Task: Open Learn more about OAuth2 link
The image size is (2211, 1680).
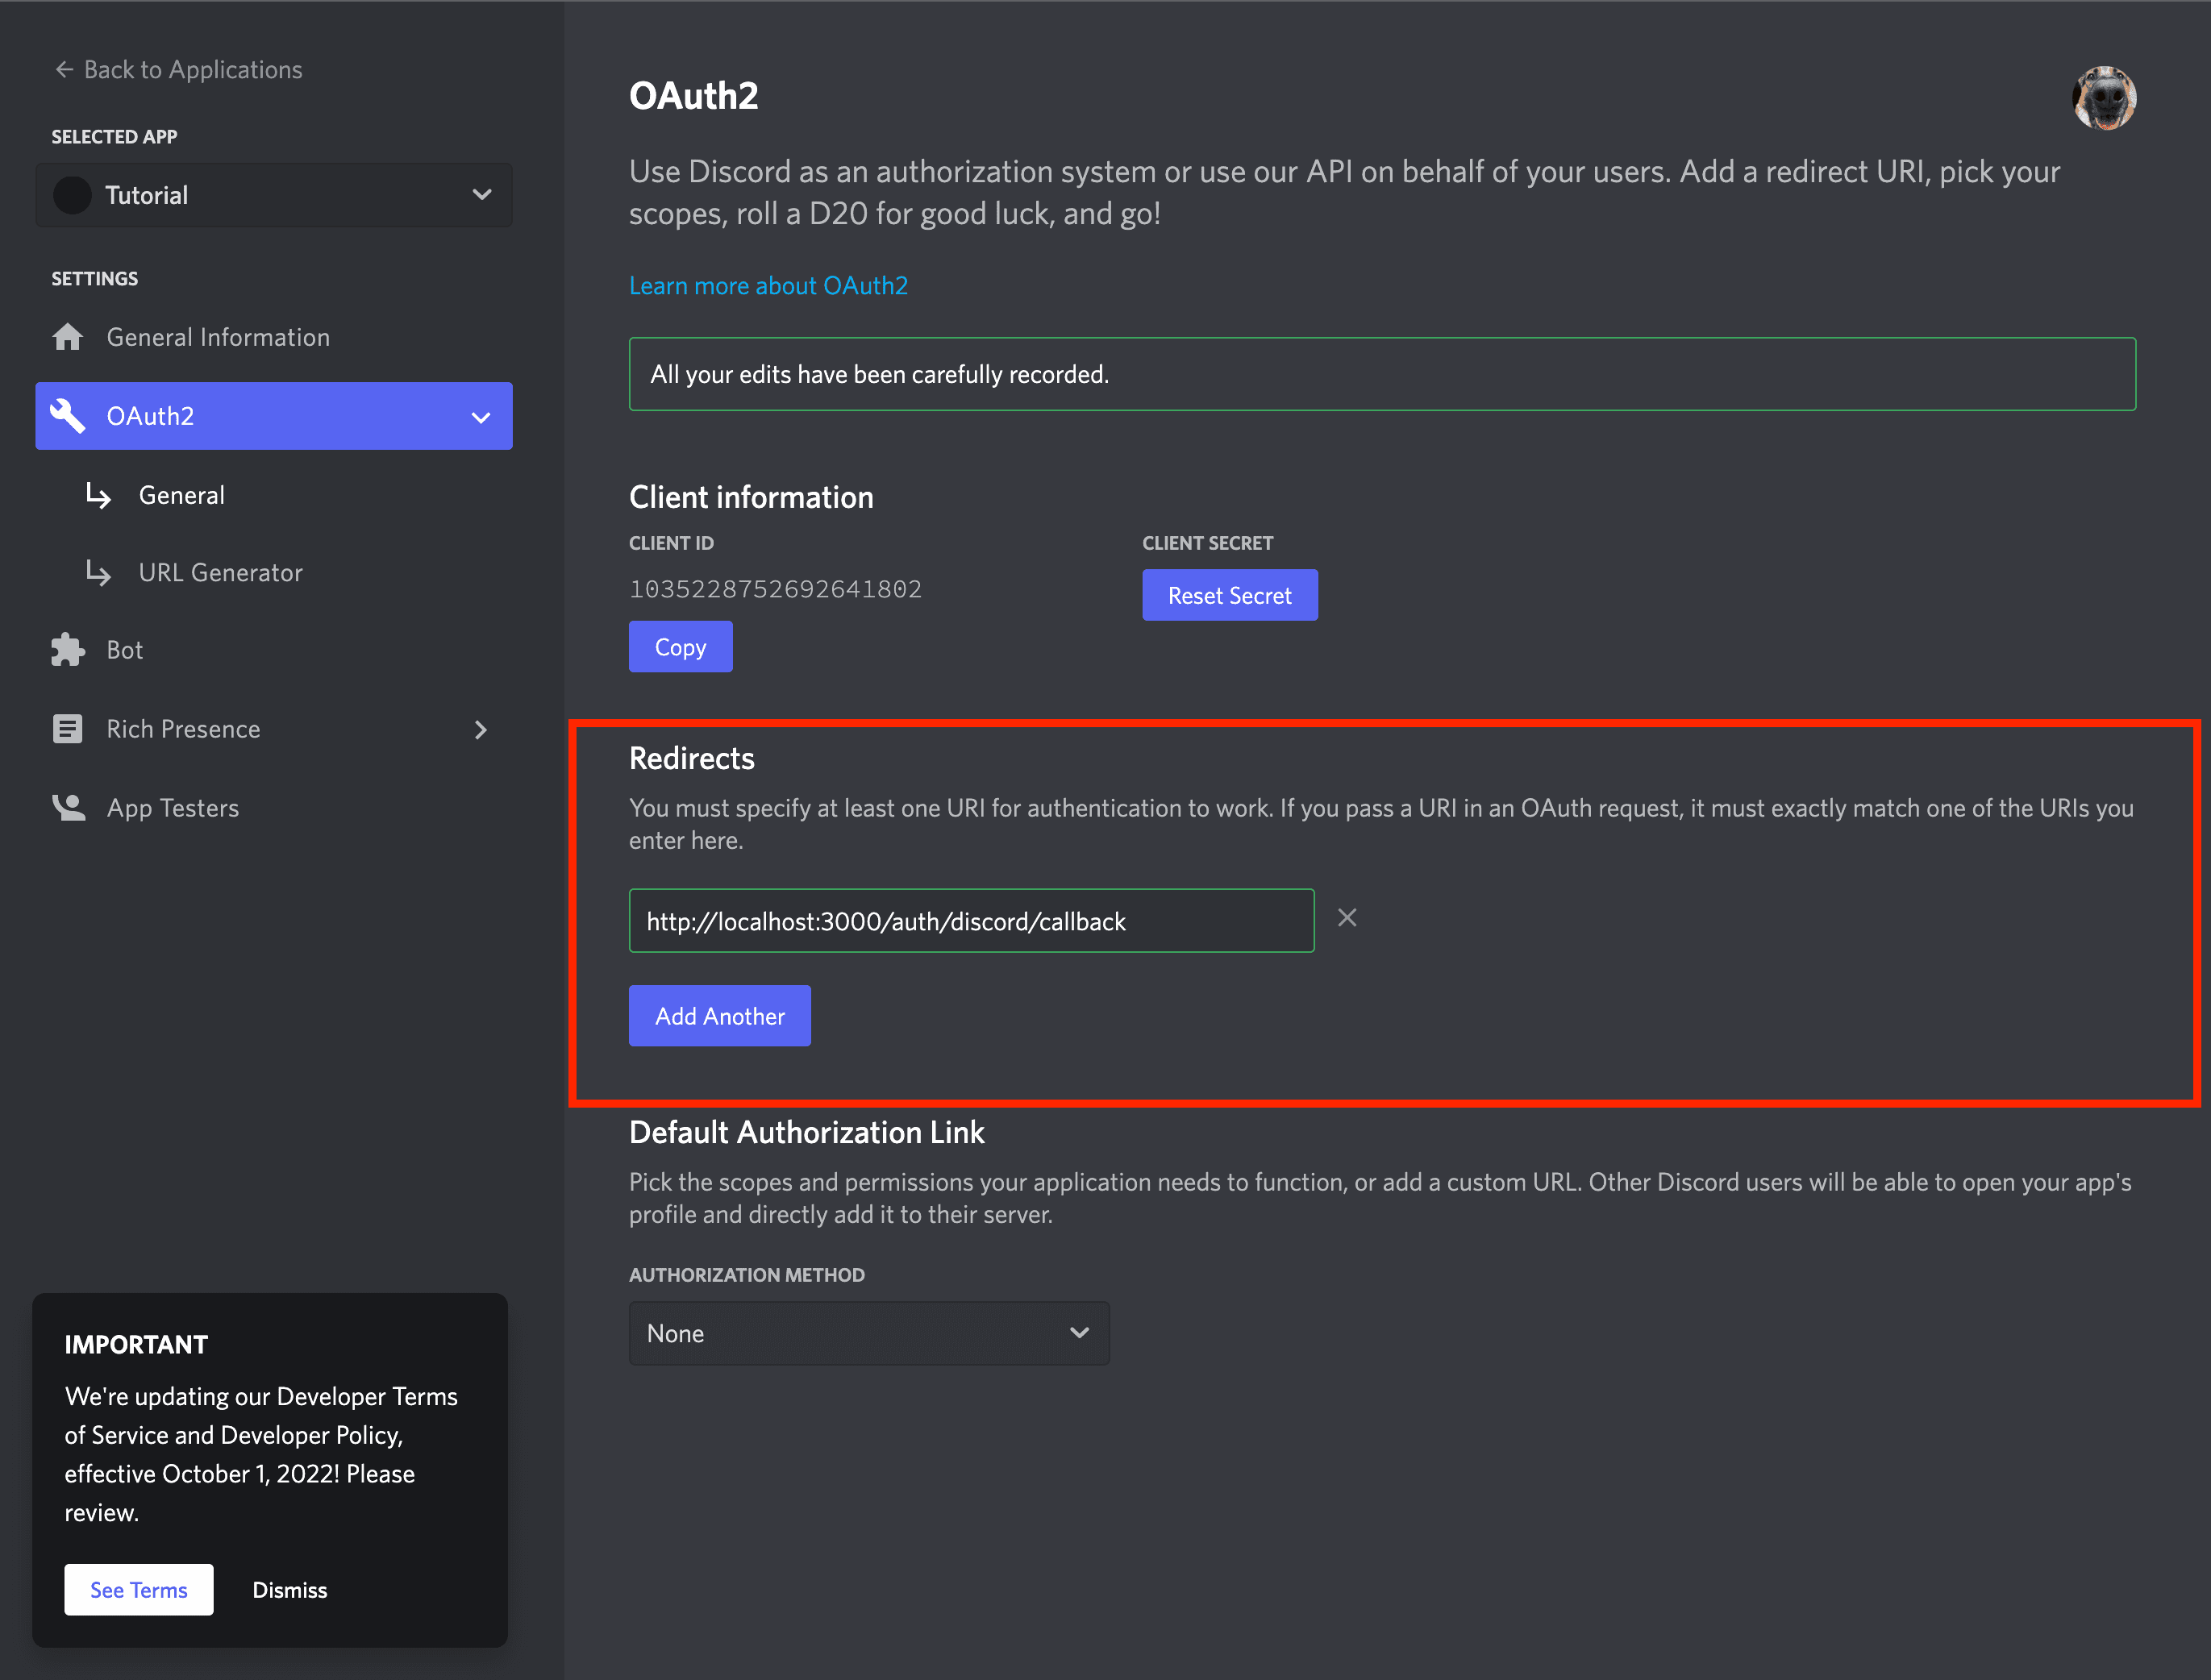Action: pyautogui.click(x=768, y=286)
